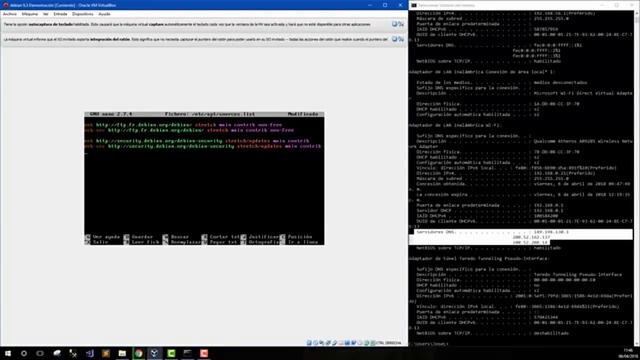Open the red application icon on taskbar
Image resolution: width=640 pixels, height=360 pixels.
tap(204, 353)
